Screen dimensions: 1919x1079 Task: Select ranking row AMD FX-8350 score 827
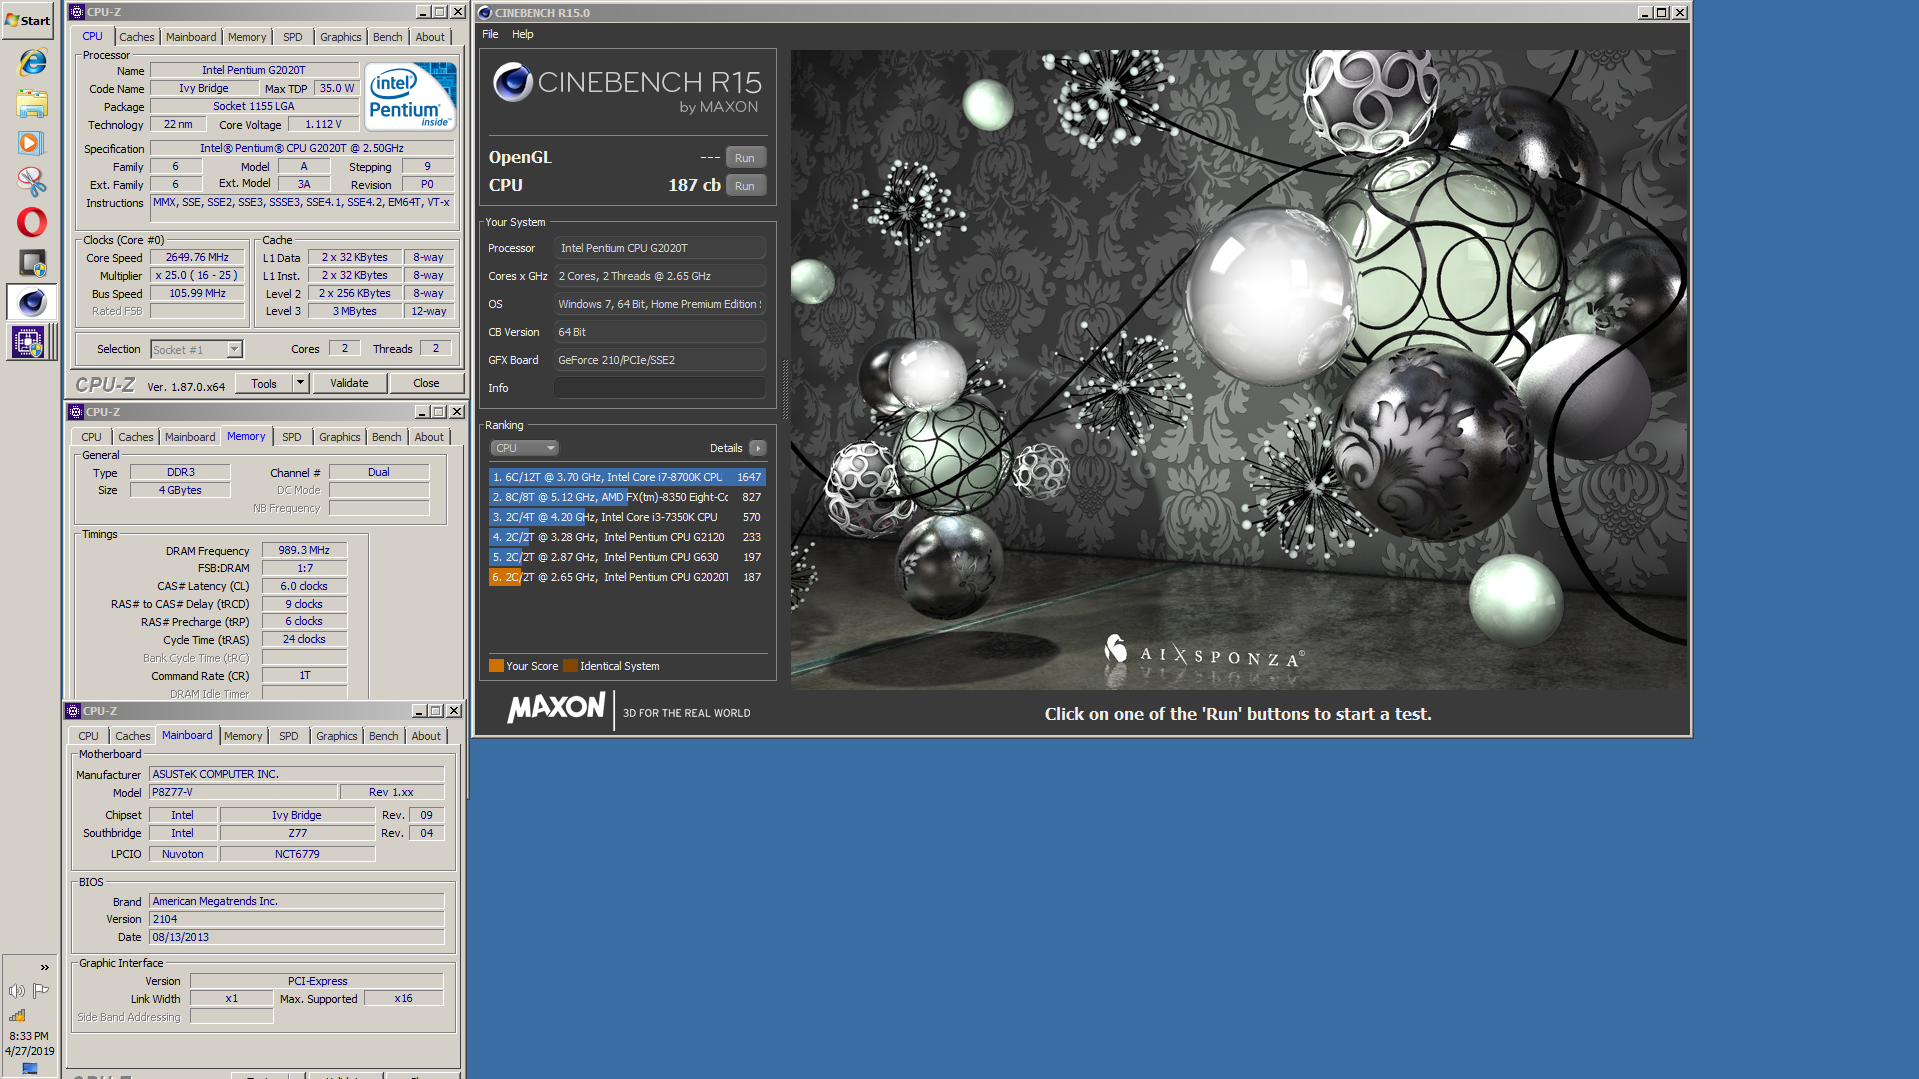[627, 497]
